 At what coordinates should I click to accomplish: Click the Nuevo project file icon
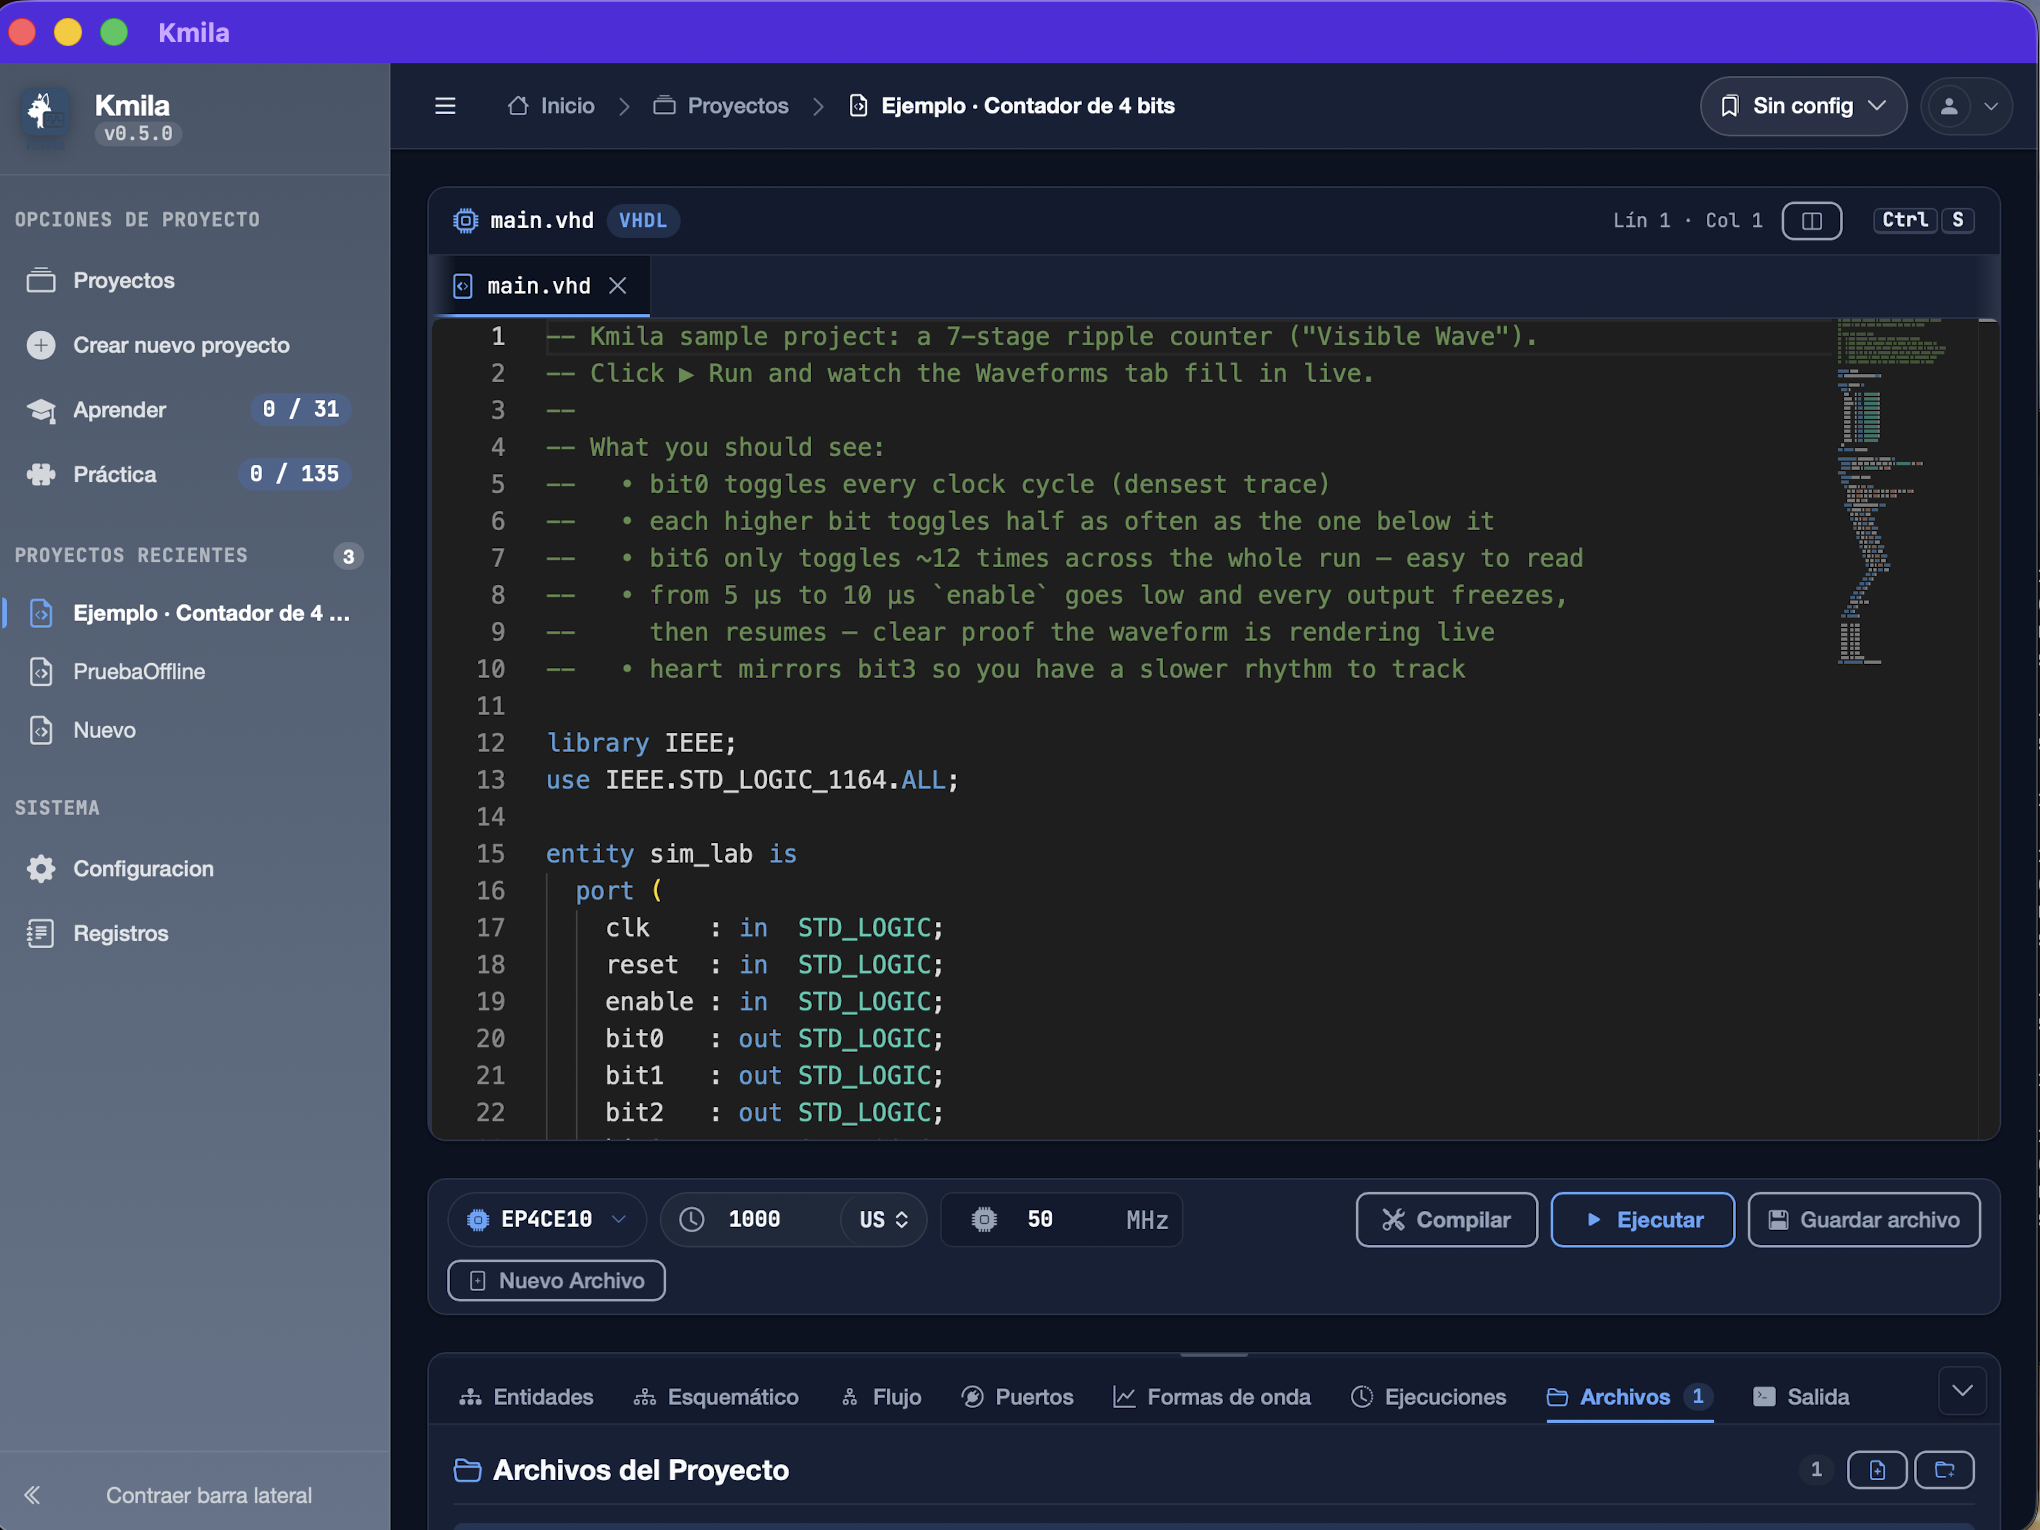point(41,730)
